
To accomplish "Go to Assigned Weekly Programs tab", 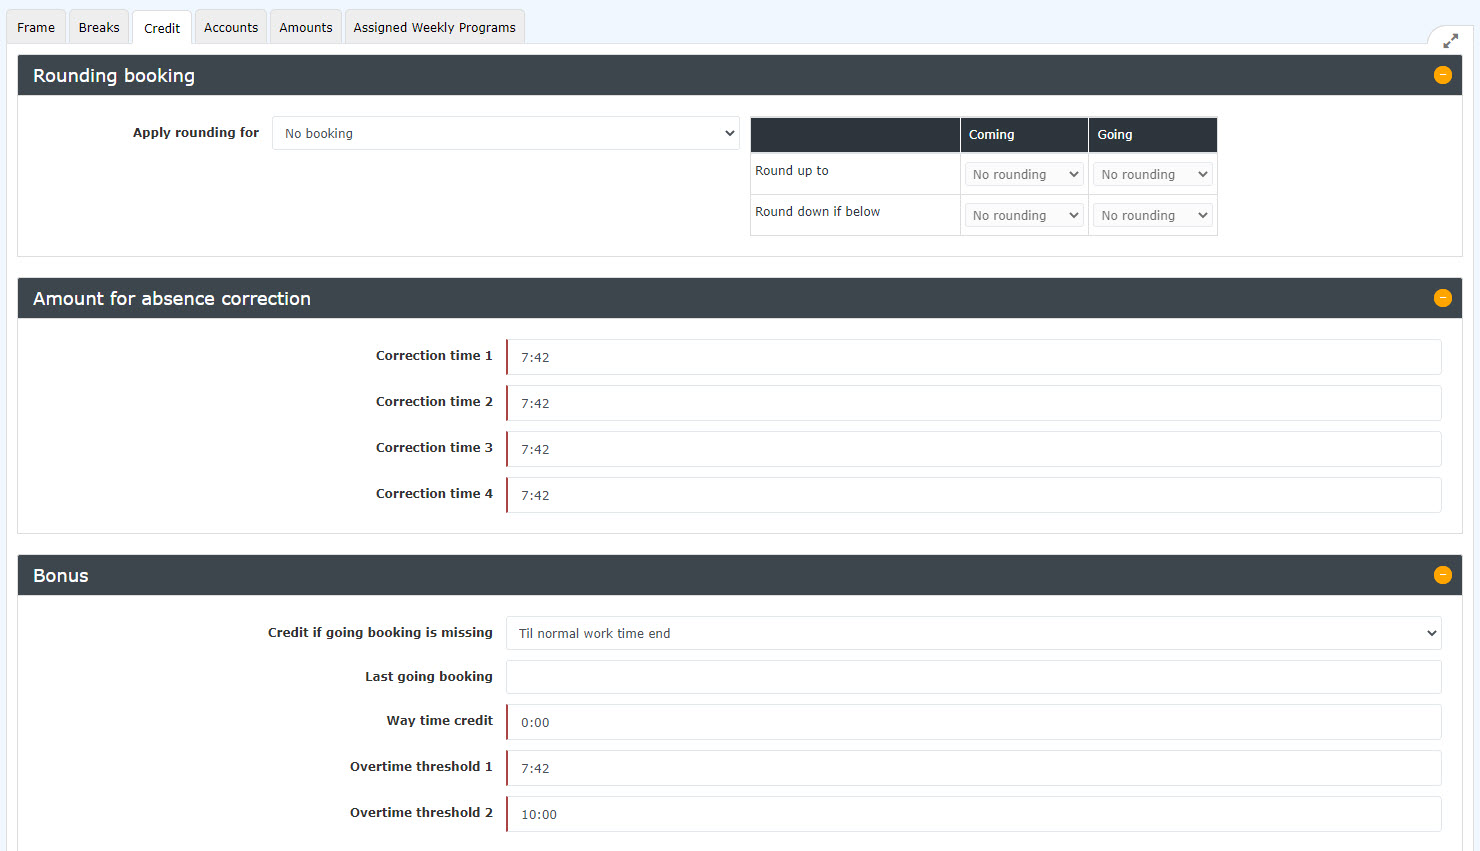I will (x=434, y=27).
